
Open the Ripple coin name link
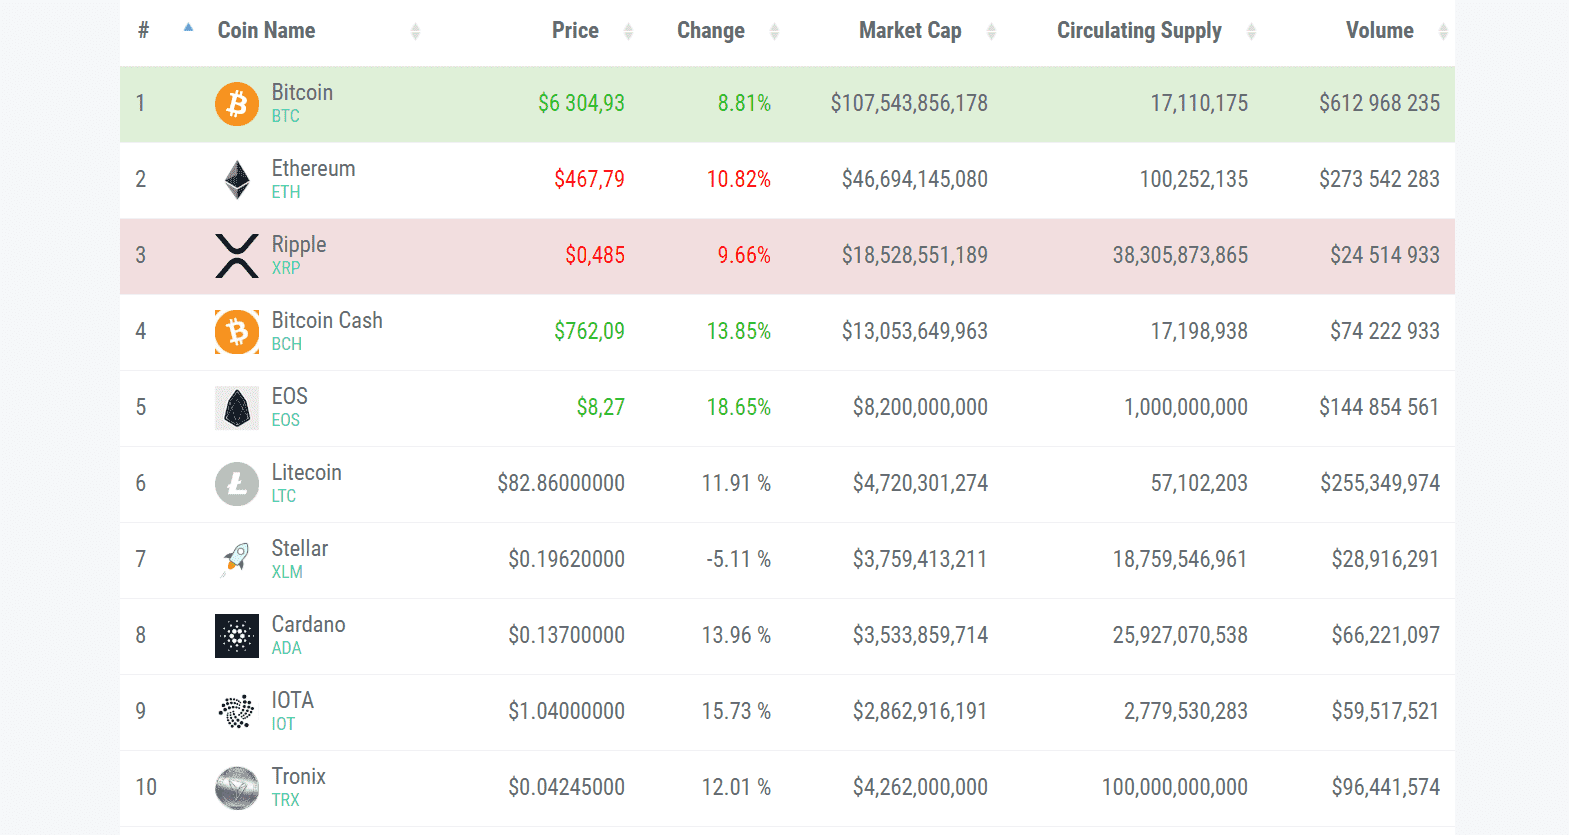click(x=299, y=245)
